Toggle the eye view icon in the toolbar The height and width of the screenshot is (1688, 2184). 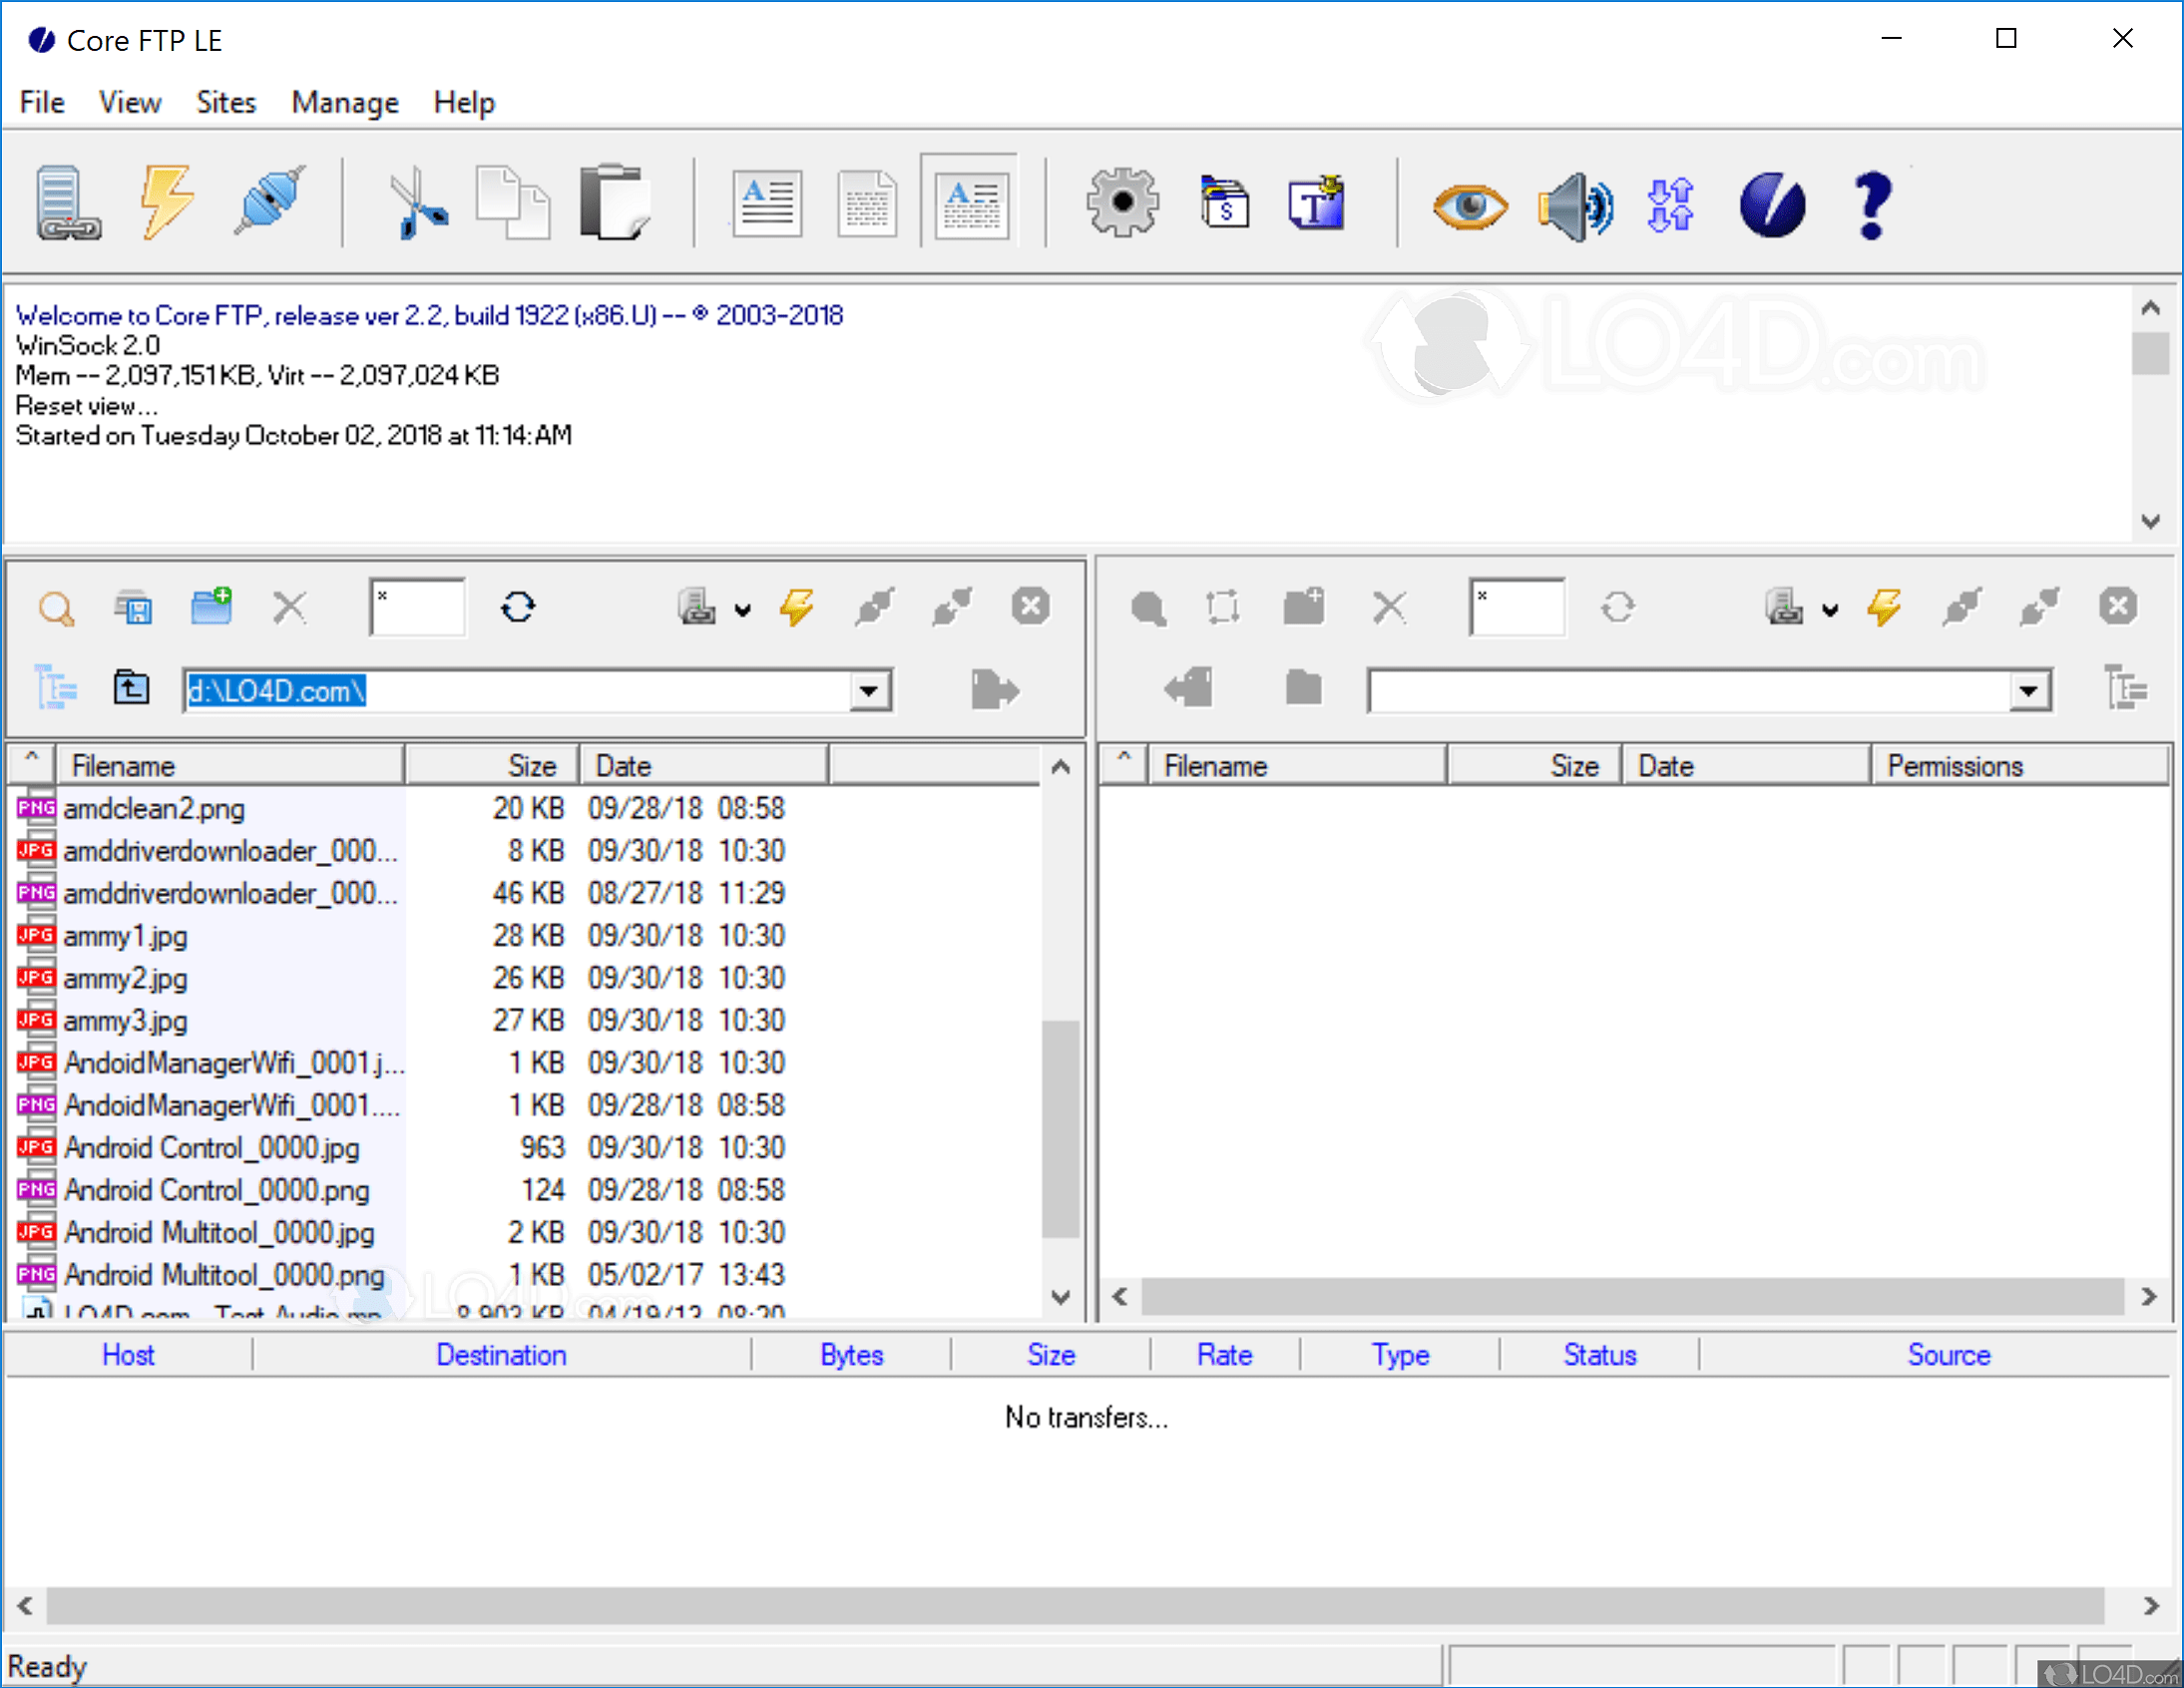coord(1469,207)
